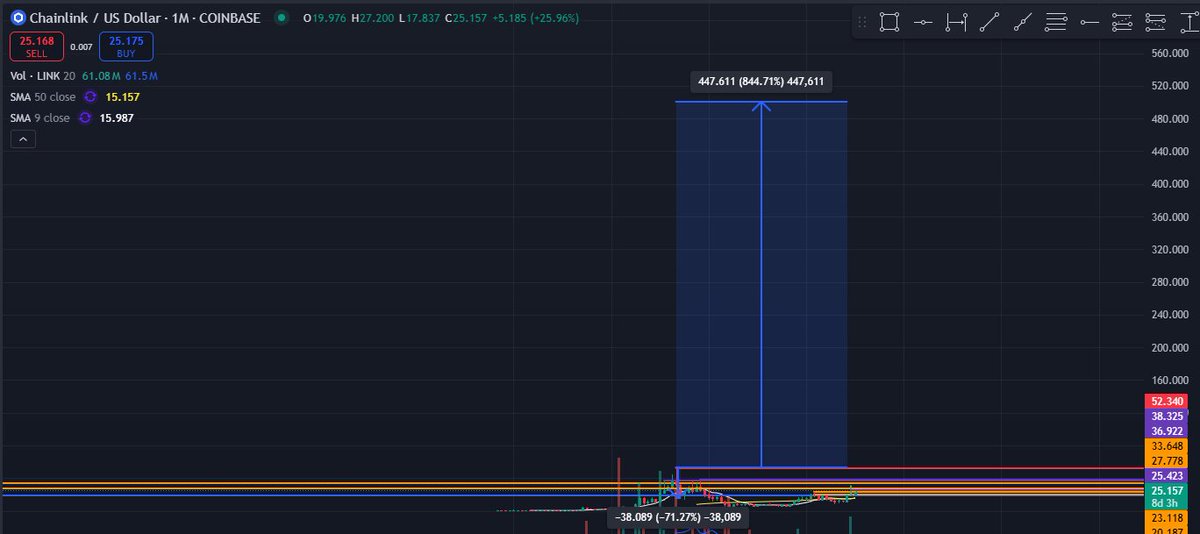Click the SMA 50 value 15.157

tap(122, 97)
